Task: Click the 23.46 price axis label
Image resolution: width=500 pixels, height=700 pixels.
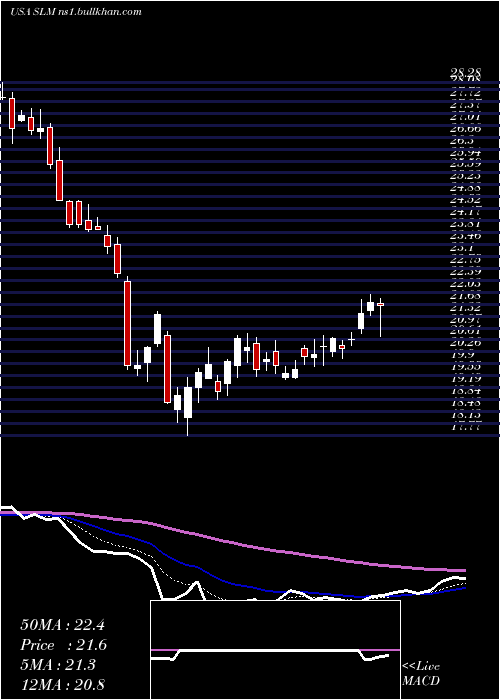Action: (465, 236)
